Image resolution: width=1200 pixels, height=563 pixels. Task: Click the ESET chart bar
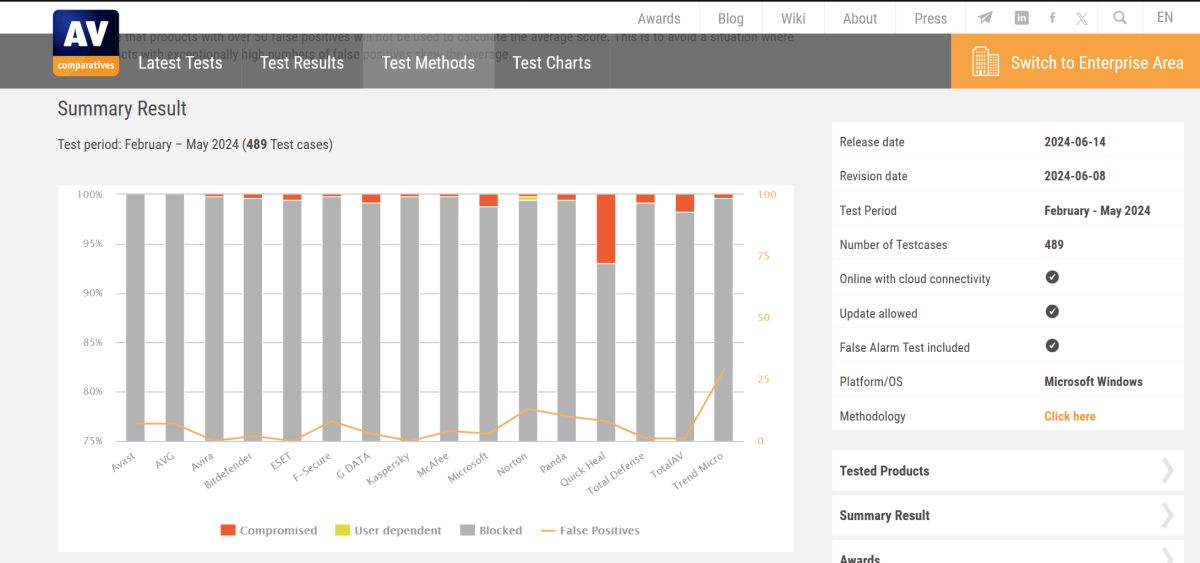(292, 318)
